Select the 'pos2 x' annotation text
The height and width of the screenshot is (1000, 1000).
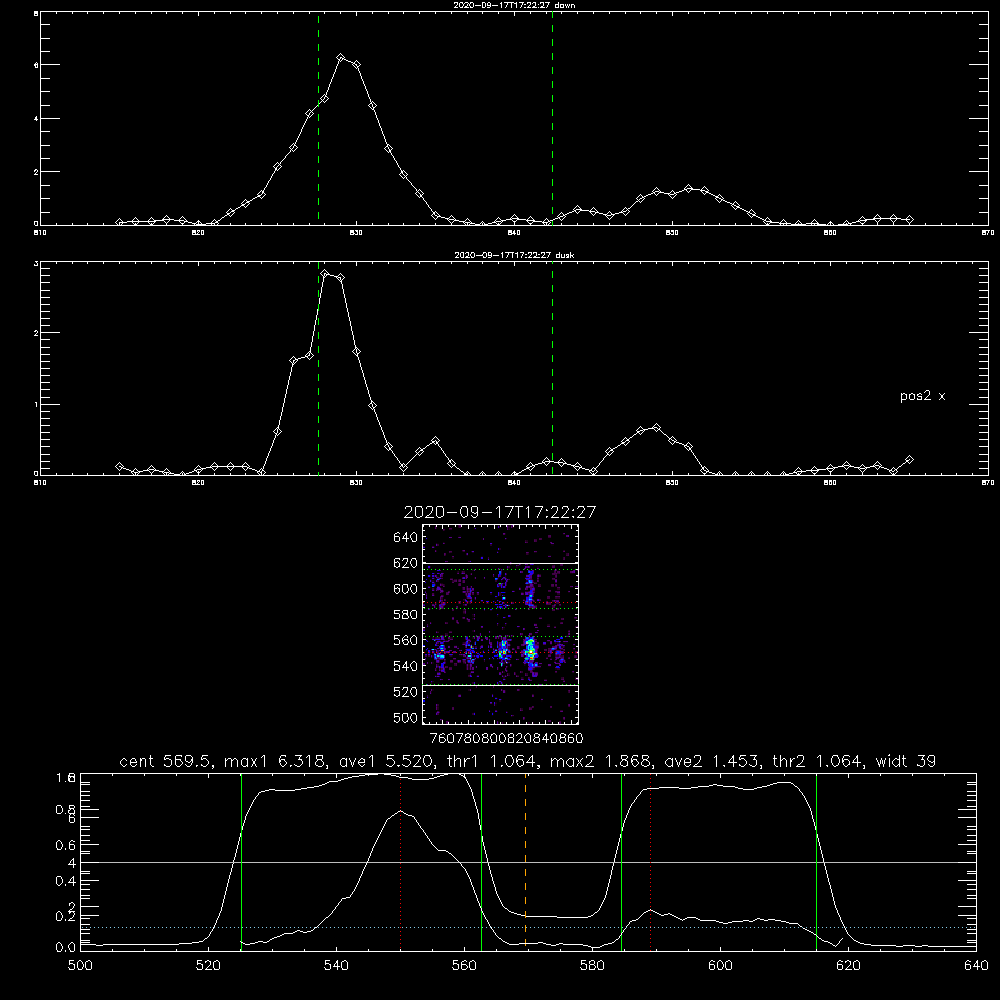pyautogui.click(x=922, y=396)
